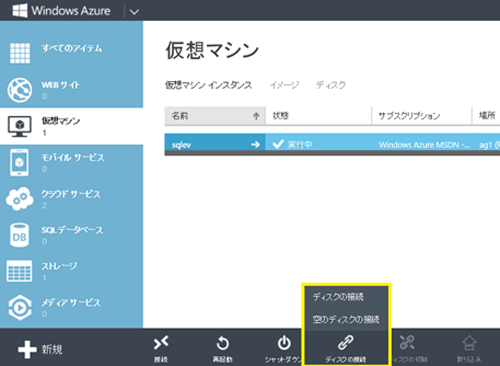Click the ディスクの接続 link icon in bottom bar

(346, 343)
